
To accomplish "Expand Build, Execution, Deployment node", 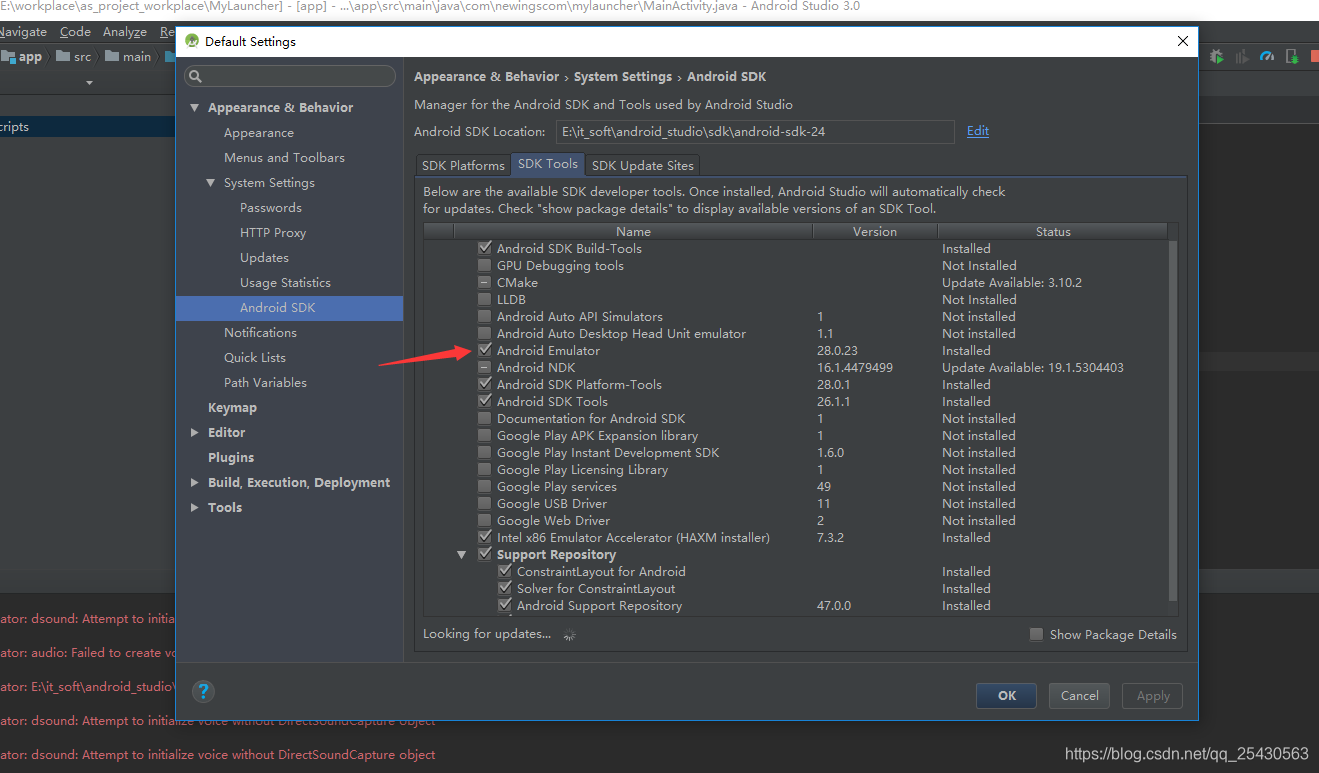I will (x=194, y=482).
